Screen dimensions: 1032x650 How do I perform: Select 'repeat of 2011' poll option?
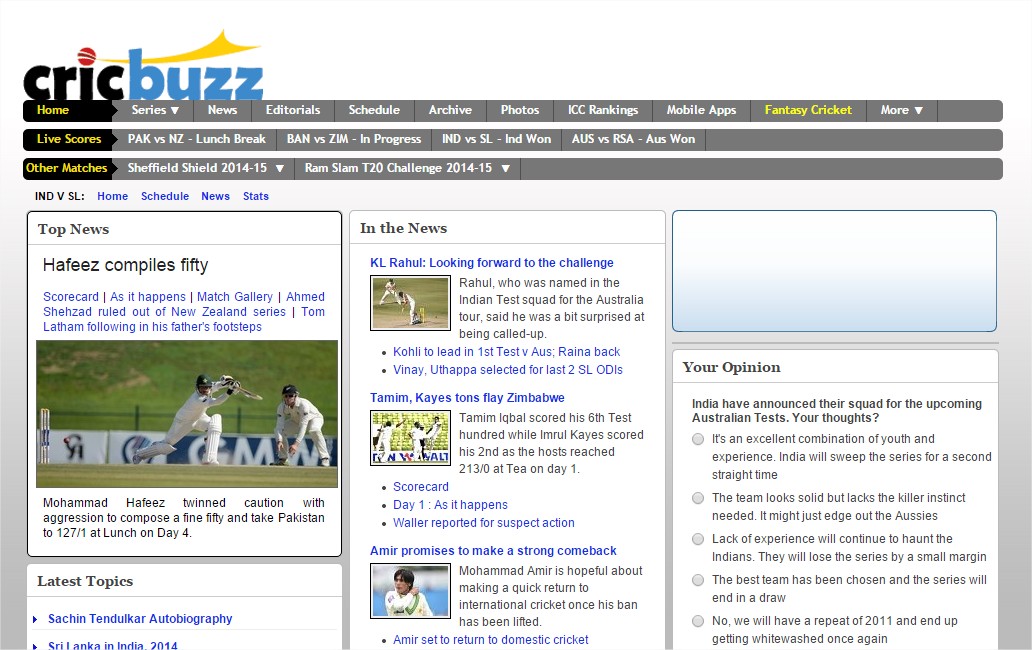click(x=698, y=620)
